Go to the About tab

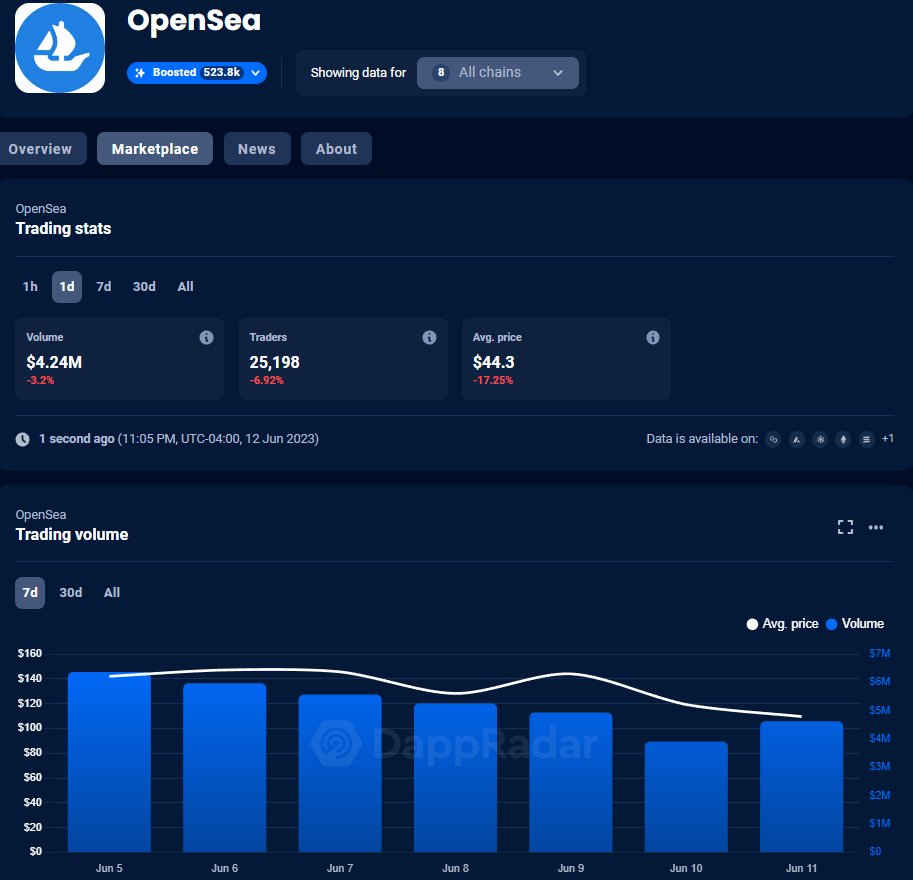coord(336,149)
